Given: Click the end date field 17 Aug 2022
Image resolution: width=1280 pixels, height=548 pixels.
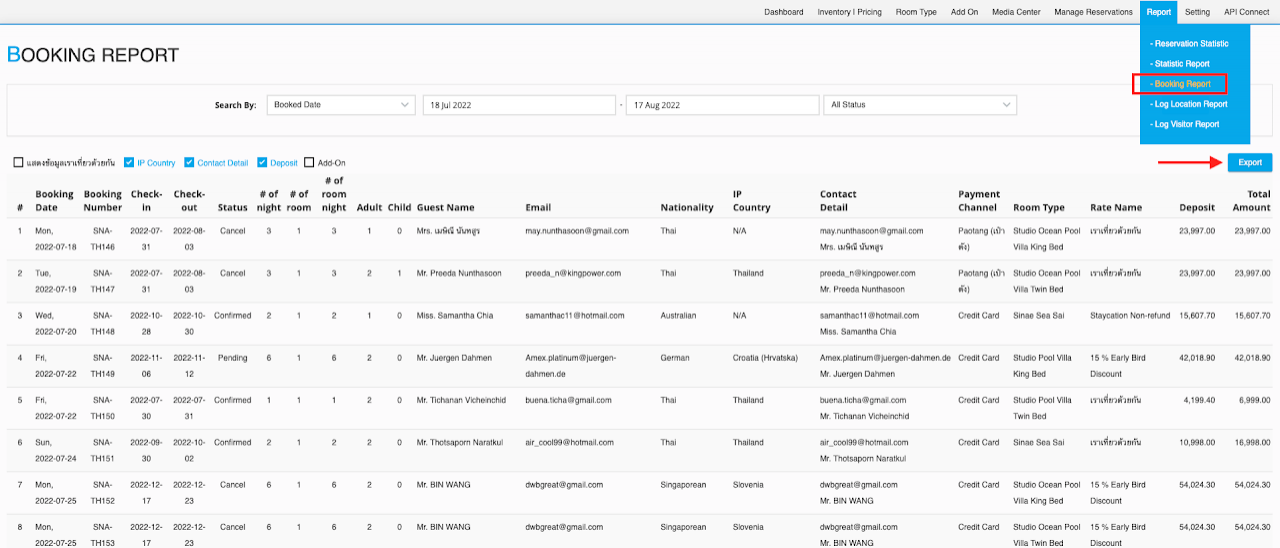Looking at the screenshot, I should pos(720,105).
